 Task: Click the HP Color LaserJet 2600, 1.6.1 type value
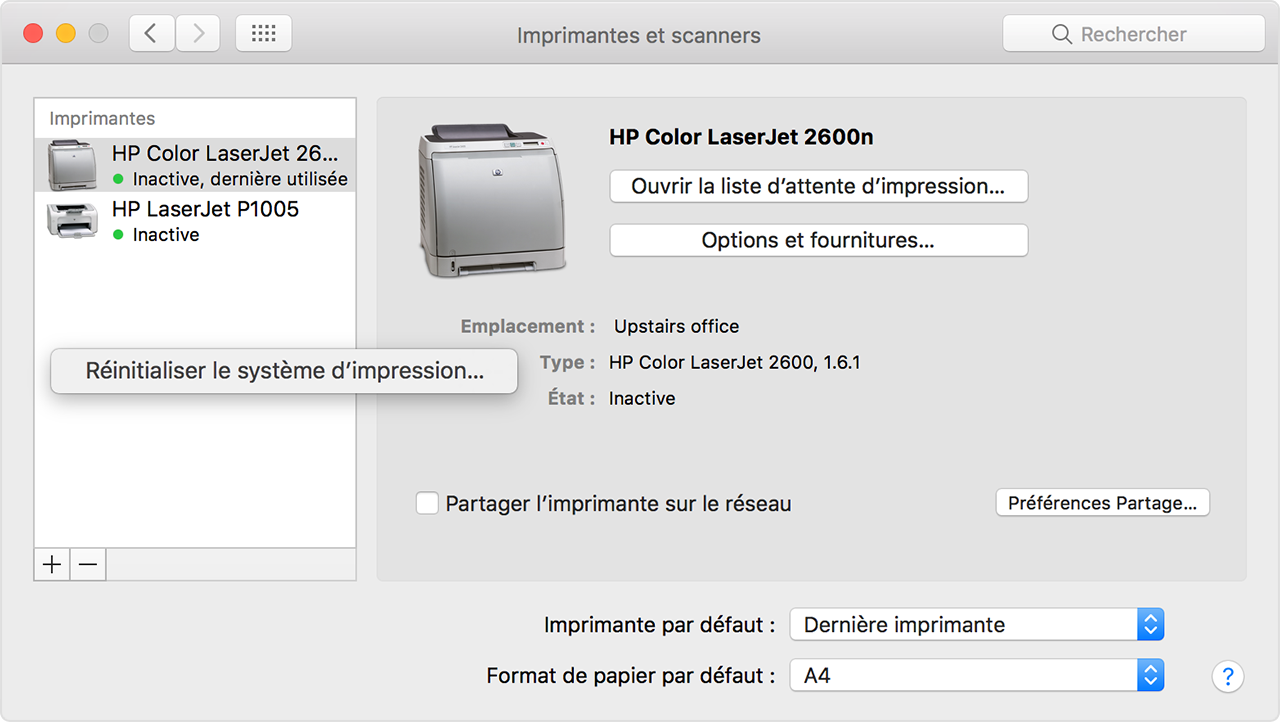[x=734, y=362]
